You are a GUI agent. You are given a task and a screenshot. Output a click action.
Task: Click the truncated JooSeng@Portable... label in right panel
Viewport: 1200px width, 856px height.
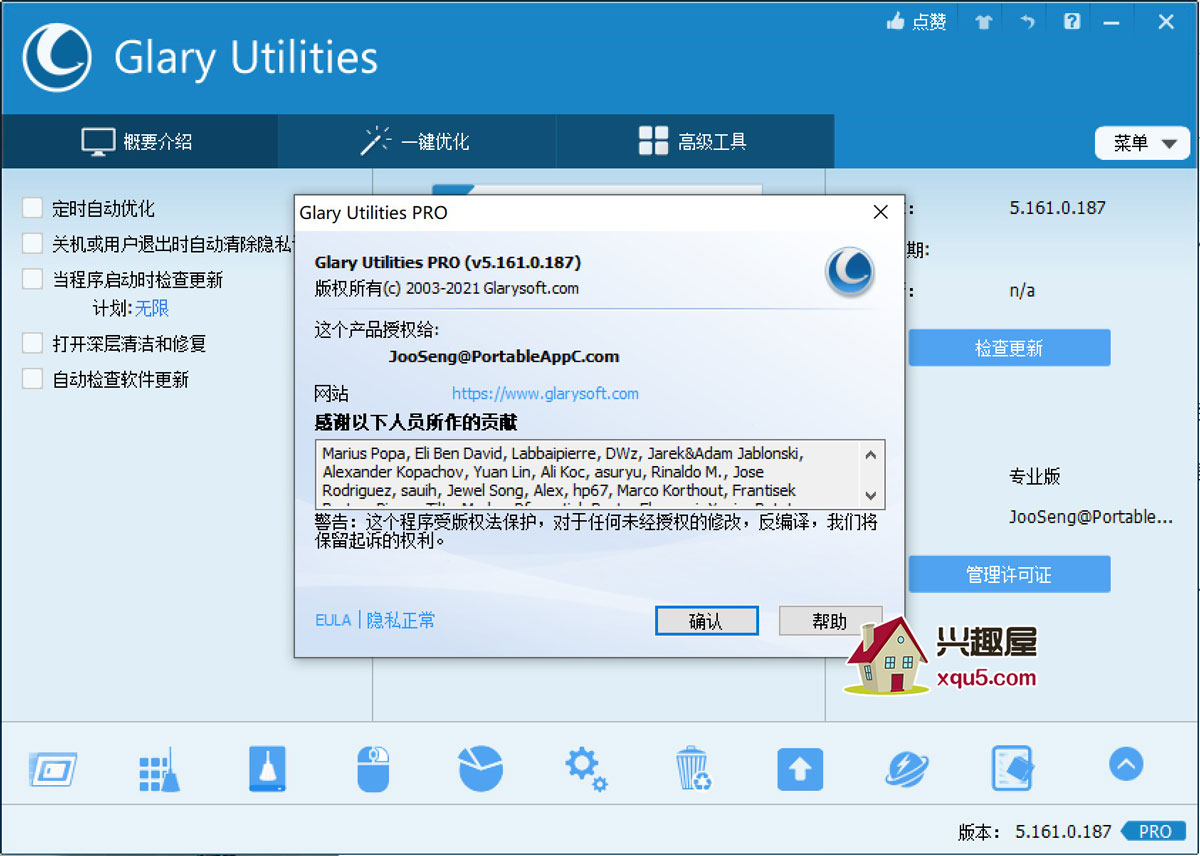(1091, 517)
